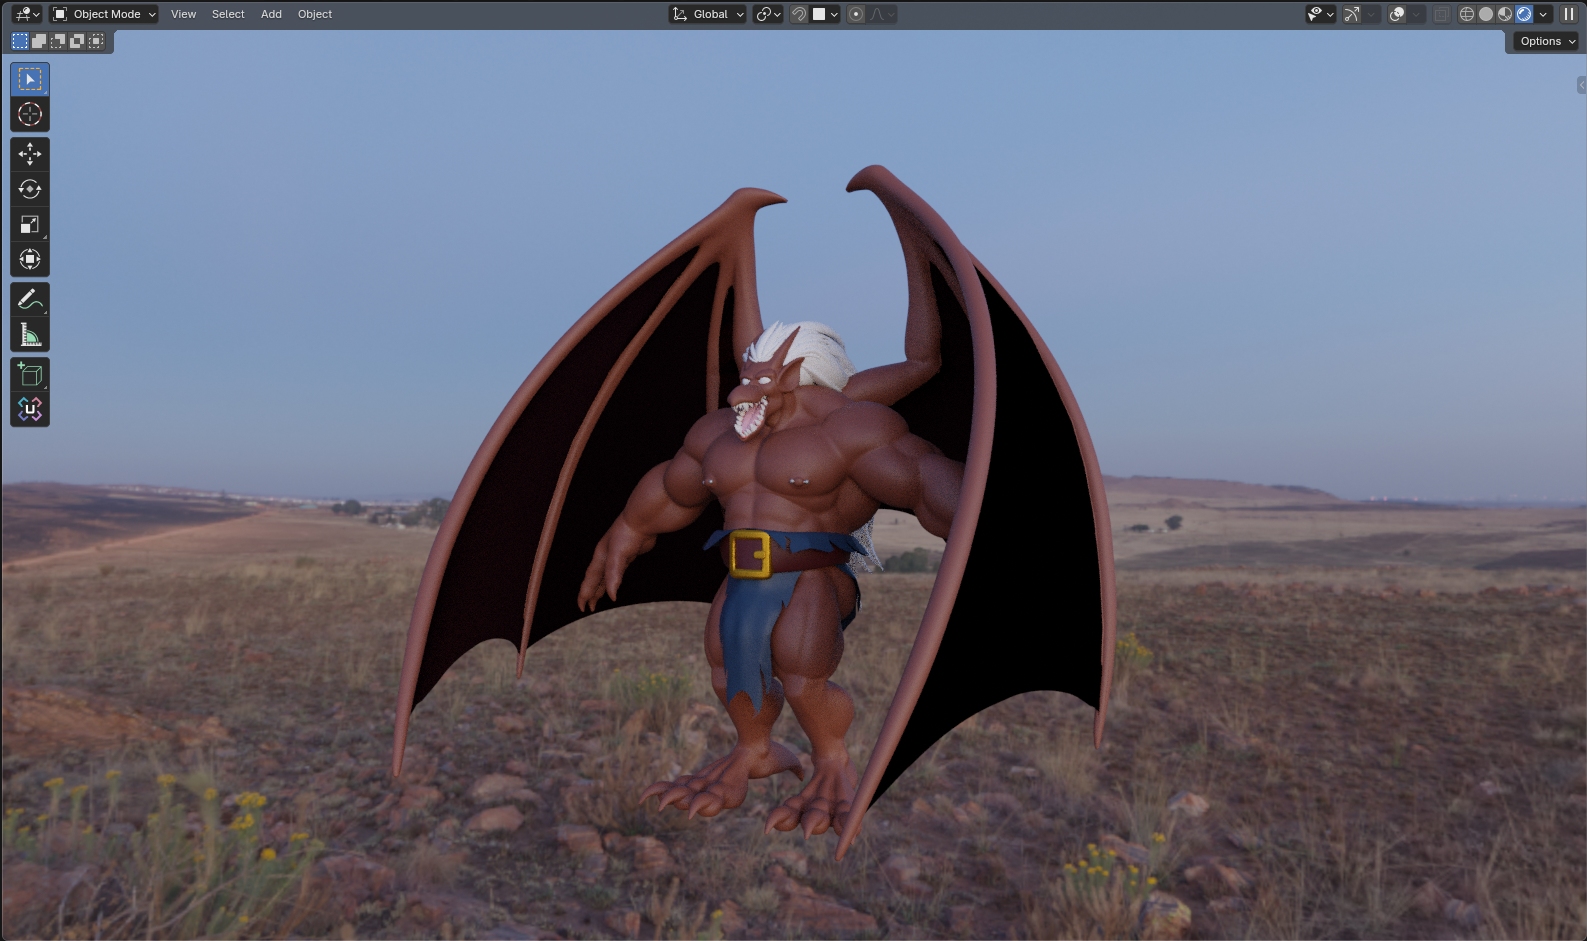
Task: Select the Cursor tool in the toolbar
Action: [30, 115]
